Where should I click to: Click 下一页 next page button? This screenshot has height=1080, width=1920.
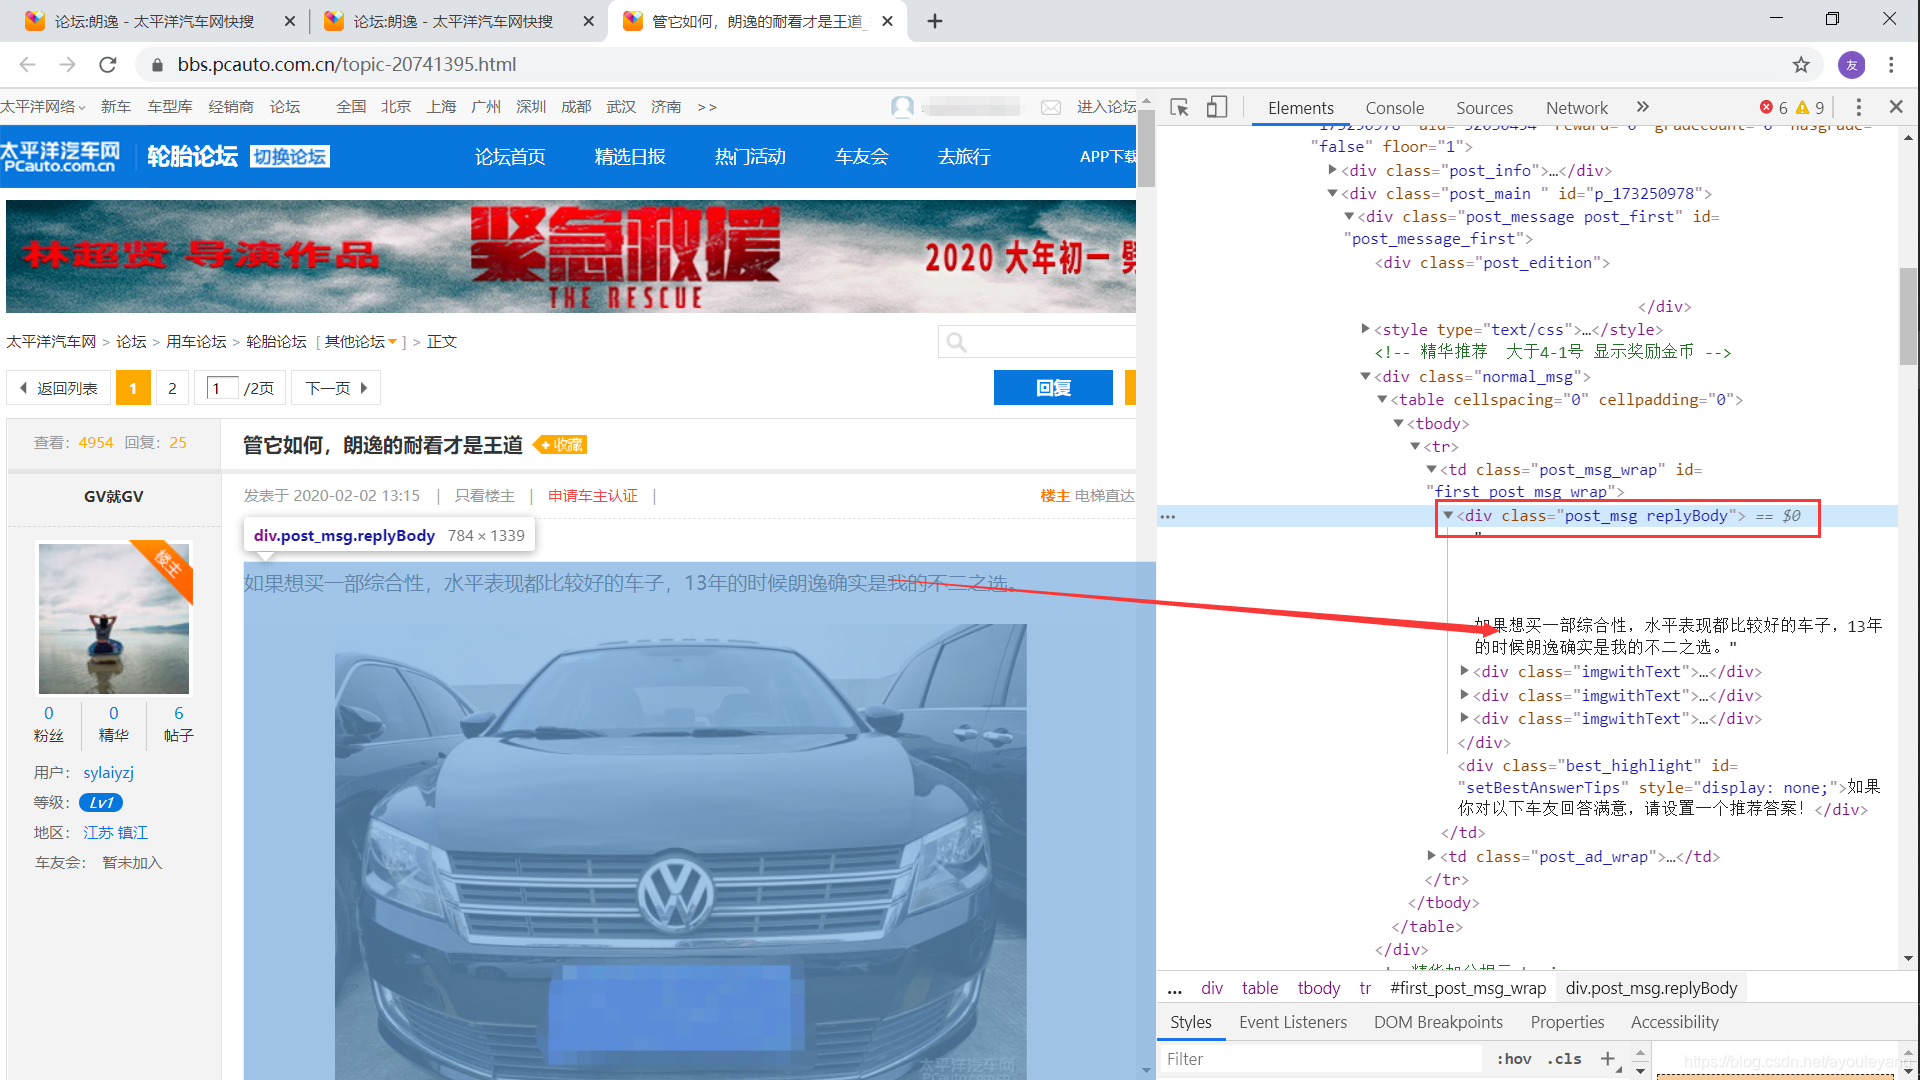[336, 388]
